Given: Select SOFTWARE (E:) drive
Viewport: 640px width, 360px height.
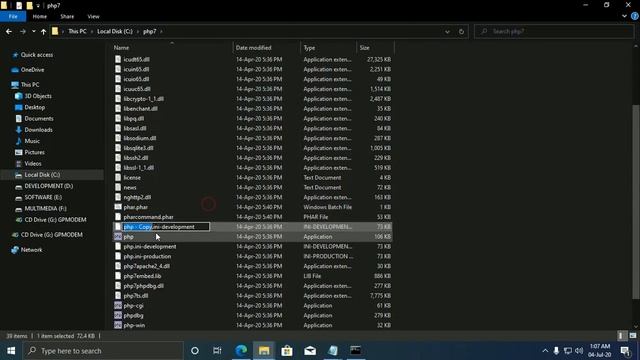Looking at the screenshot, I should [x=43, y=197].
